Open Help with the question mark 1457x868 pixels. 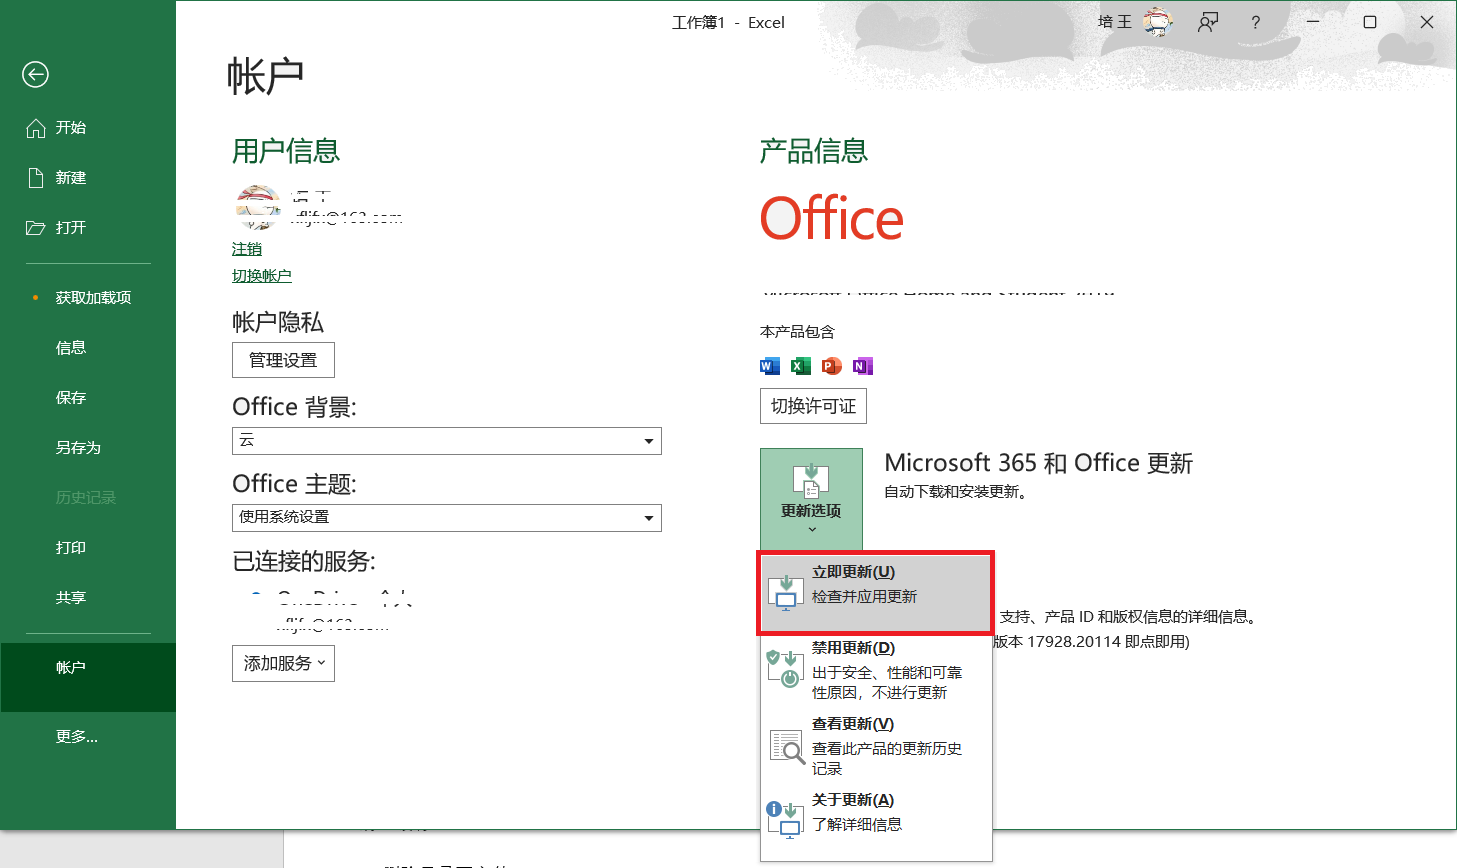1256,22
